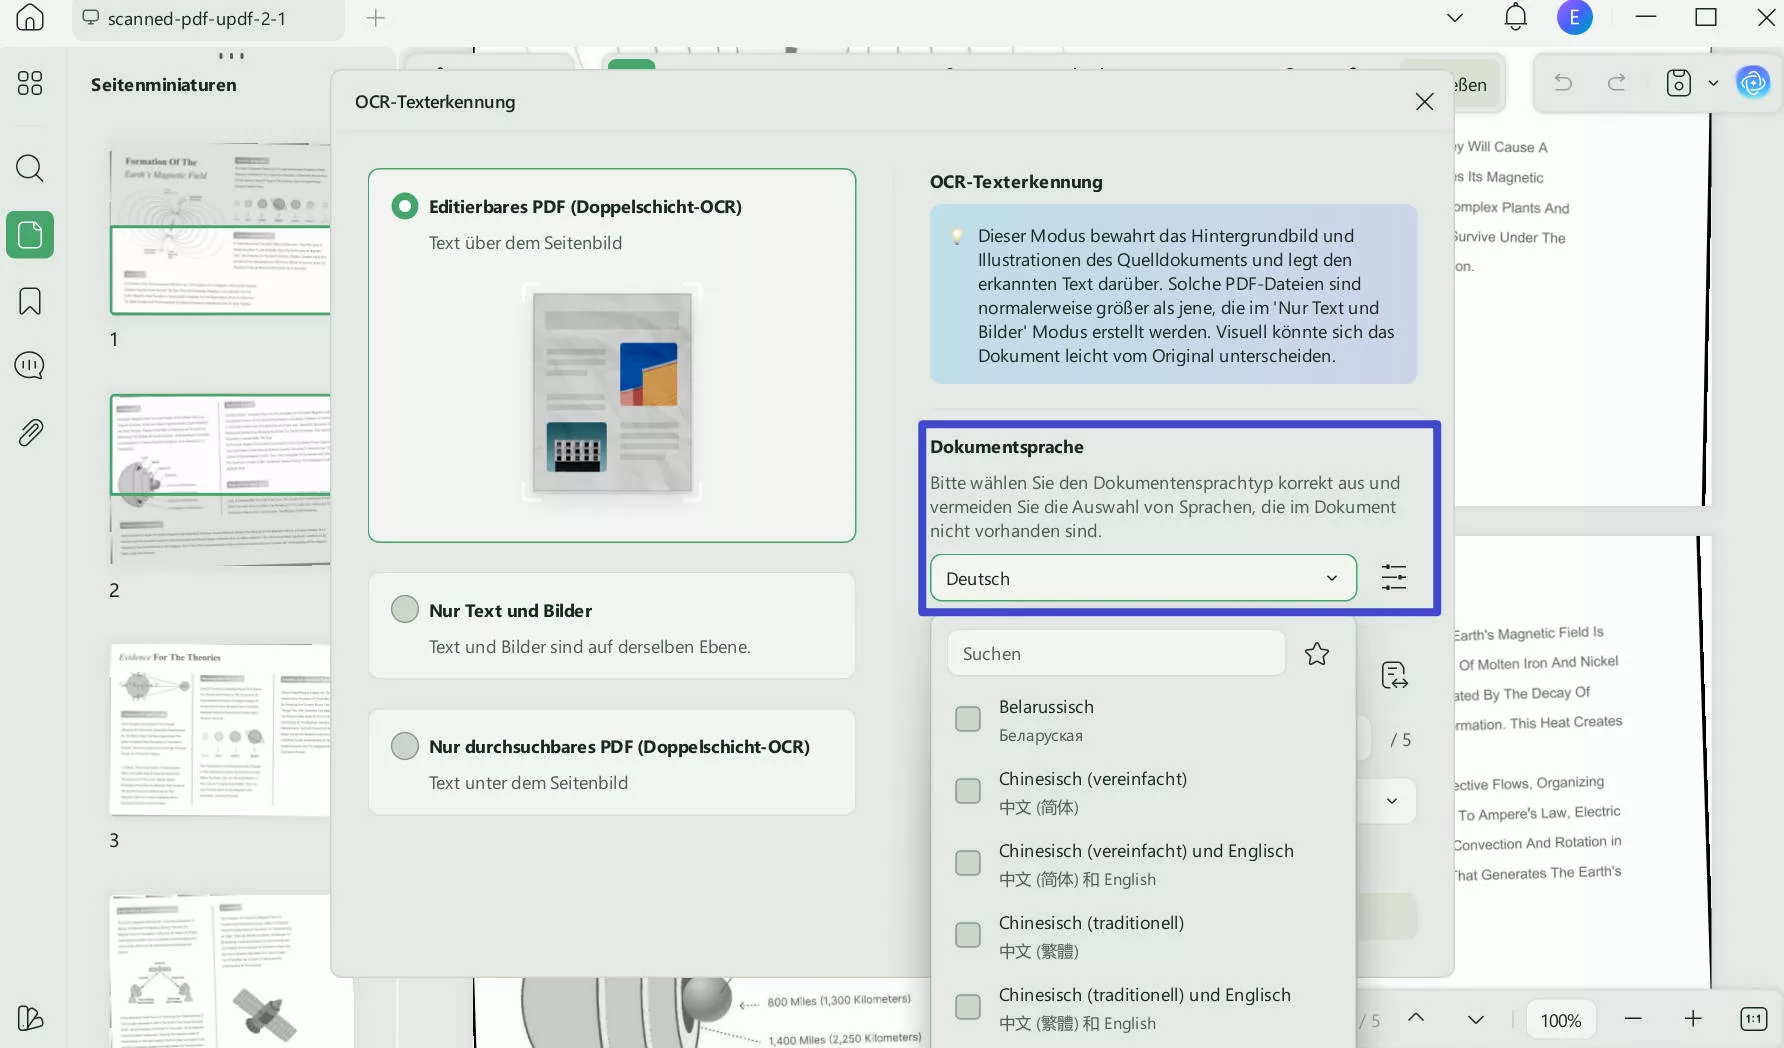Expand the save options chevron

[x=1713, y=83]
